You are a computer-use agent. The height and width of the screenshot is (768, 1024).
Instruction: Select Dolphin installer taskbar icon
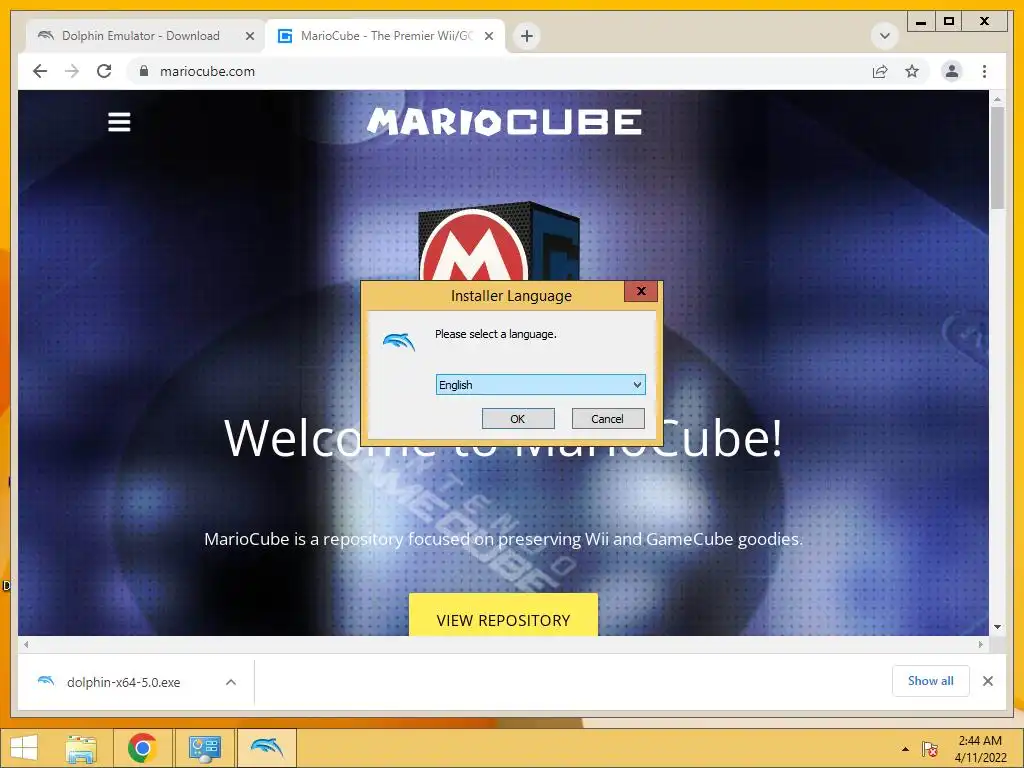tap(266, 748)
